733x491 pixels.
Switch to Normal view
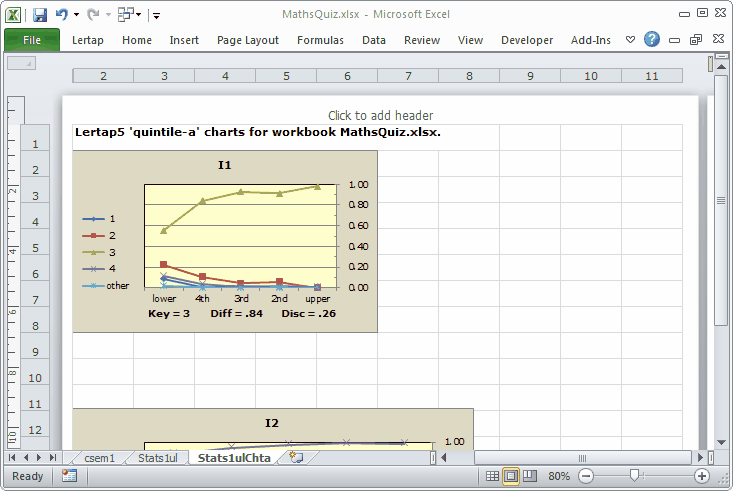pyautogui.click(x=492, y=476)
